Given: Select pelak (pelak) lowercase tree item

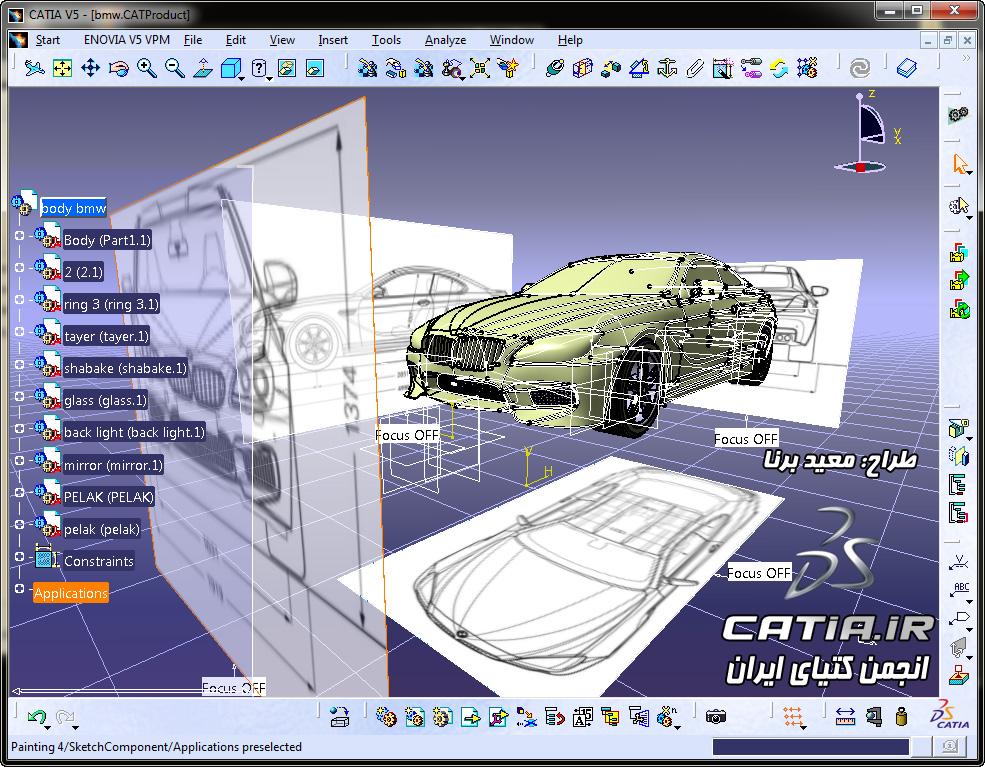Looking at the screenshot, I should [102, 529].
